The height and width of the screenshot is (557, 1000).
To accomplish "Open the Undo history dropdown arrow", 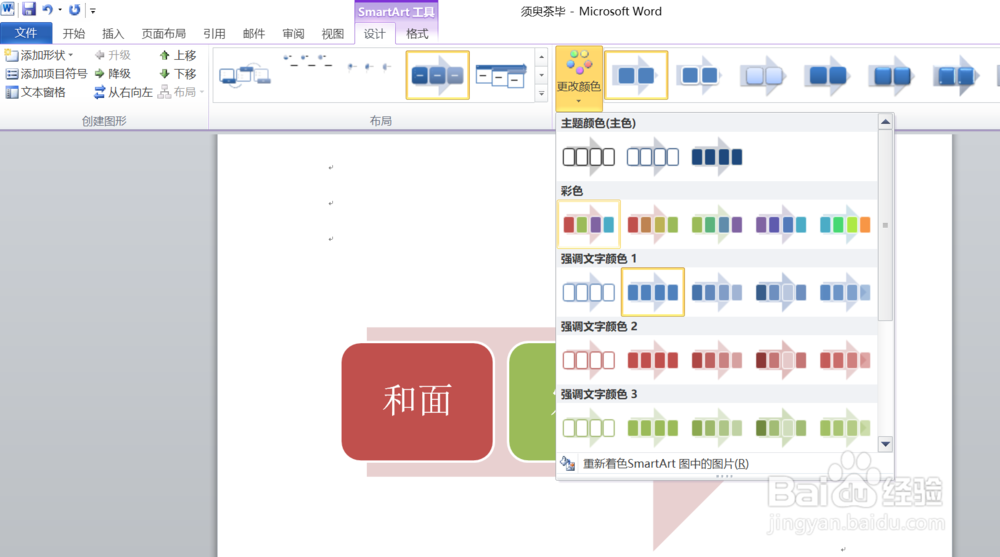I will point(60,10).
